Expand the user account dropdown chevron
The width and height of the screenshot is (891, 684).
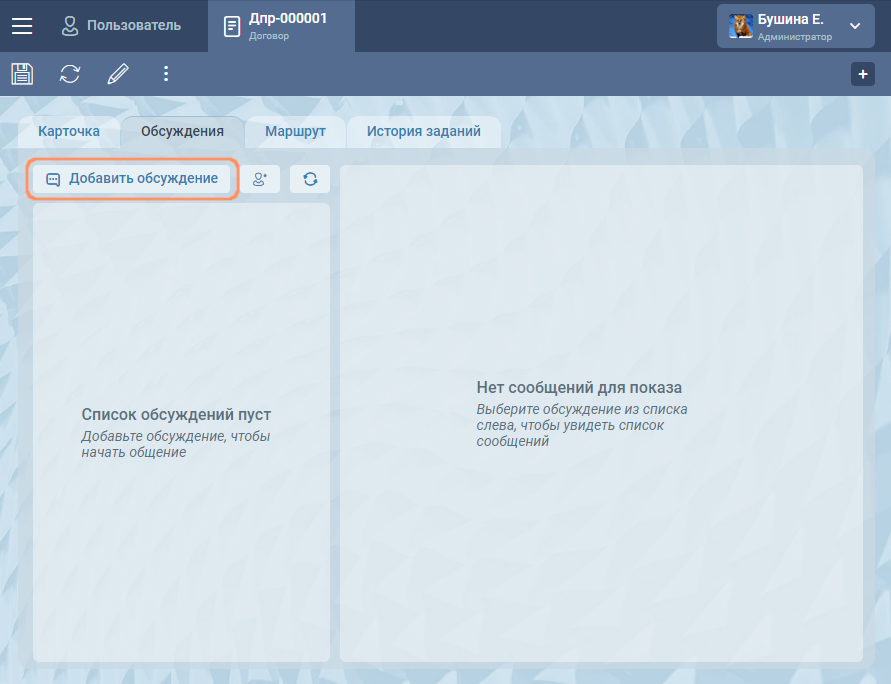tap(854, 26)
